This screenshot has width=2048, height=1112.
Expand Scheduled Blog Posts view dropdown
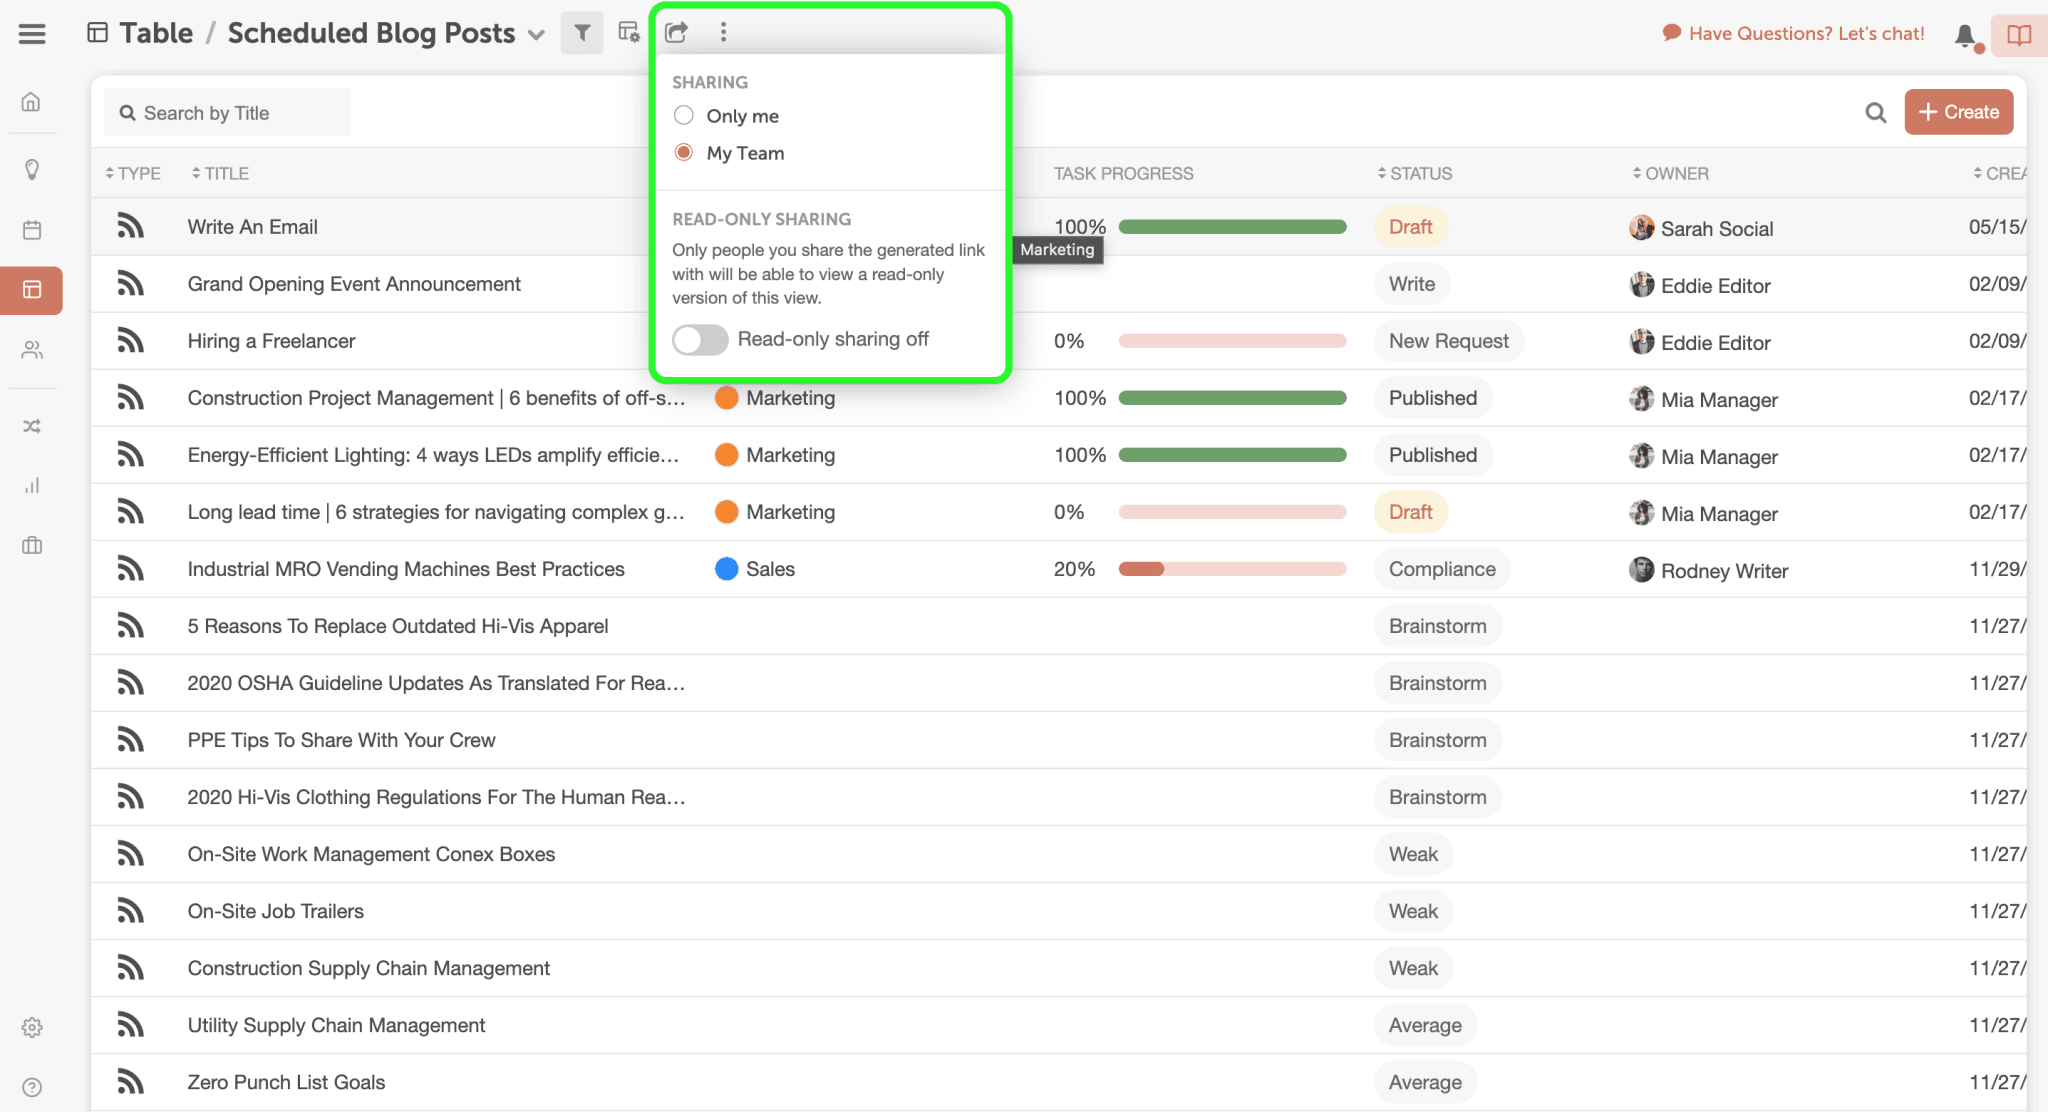(x=537, y=35)
